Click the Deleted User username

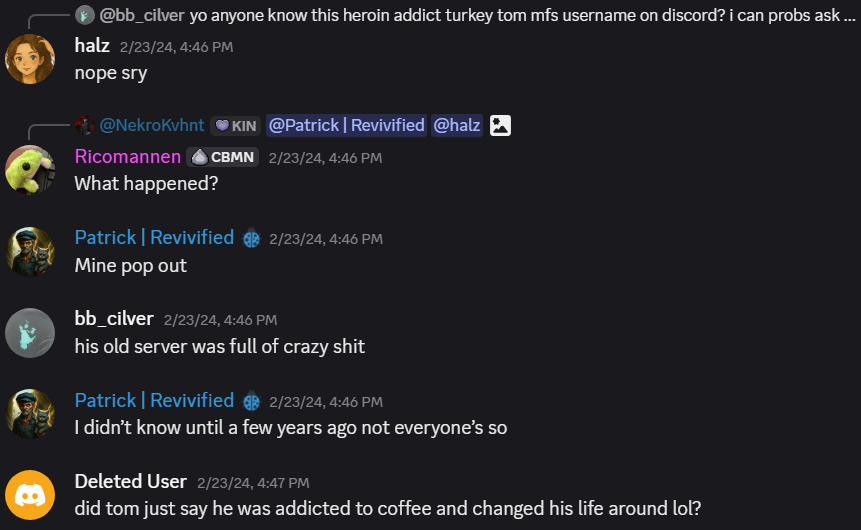pos(131,482)
